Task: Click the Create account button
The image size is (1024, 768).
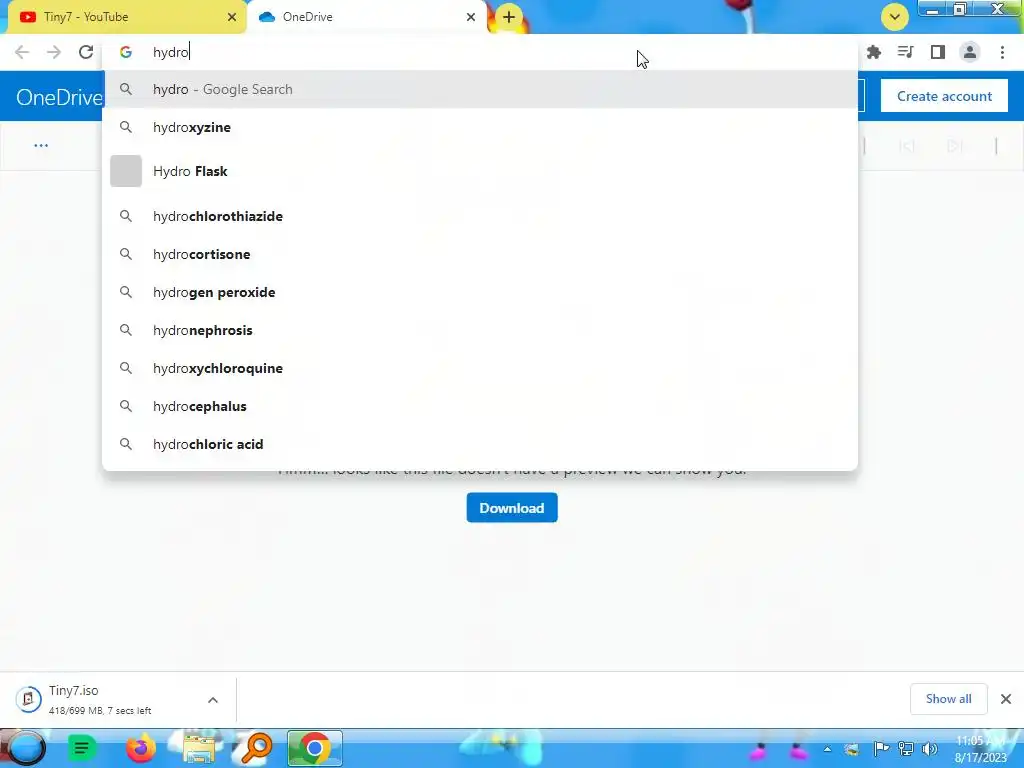Action: (944, 96)
